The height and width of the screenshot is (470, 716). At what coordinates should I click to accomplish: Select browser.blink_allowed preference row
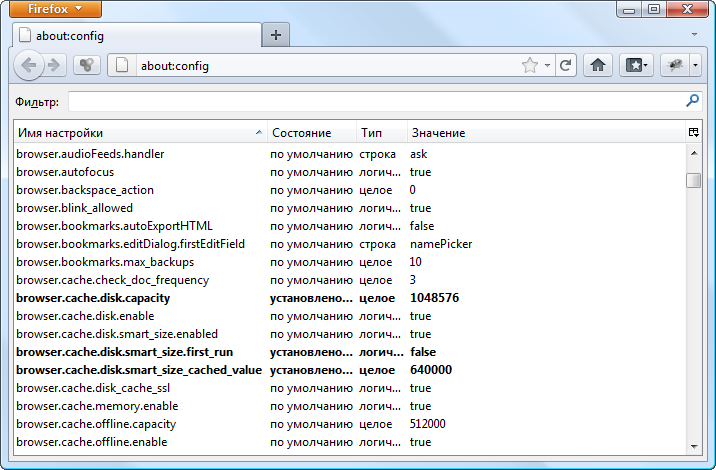click(x=350, y=208)
